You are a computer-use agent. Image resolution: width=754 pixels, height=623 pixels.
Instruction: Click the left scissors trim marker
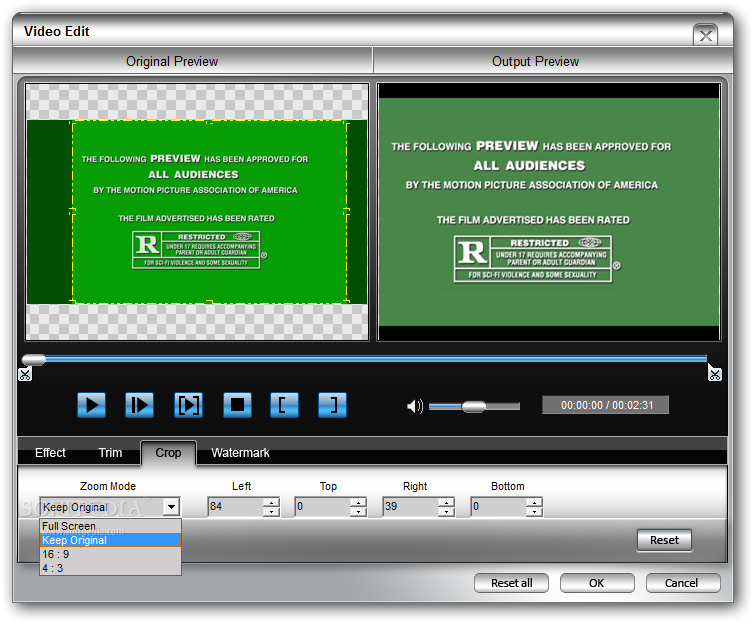coord(25,374)
